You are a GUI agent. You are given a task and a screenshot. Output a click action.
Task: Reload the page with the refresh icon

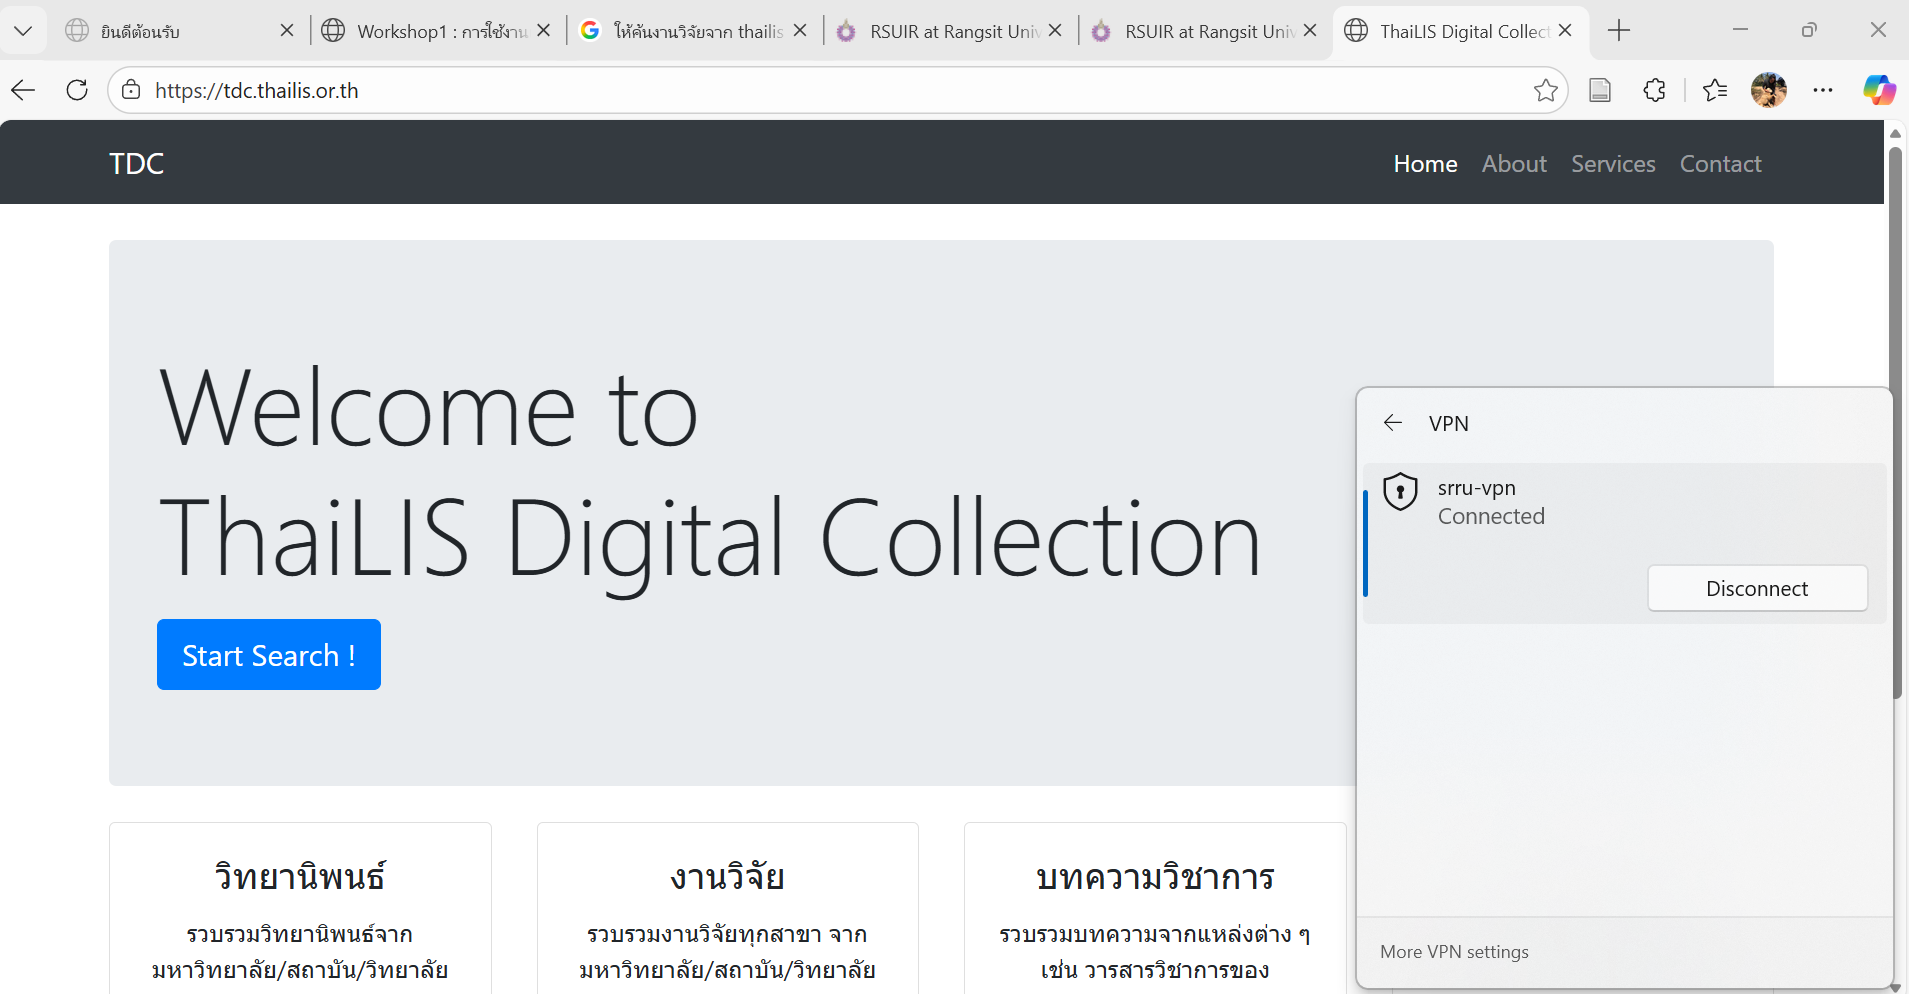(x=77, y=90)
